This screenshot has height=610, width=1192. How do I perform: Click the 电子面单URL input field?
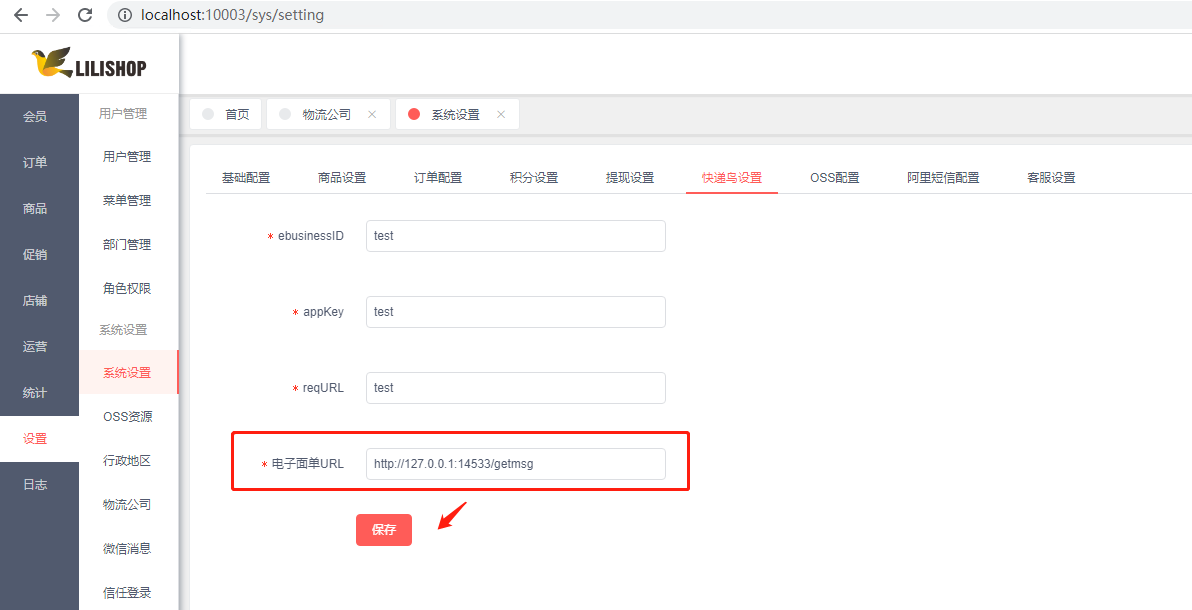click(515, 464)
